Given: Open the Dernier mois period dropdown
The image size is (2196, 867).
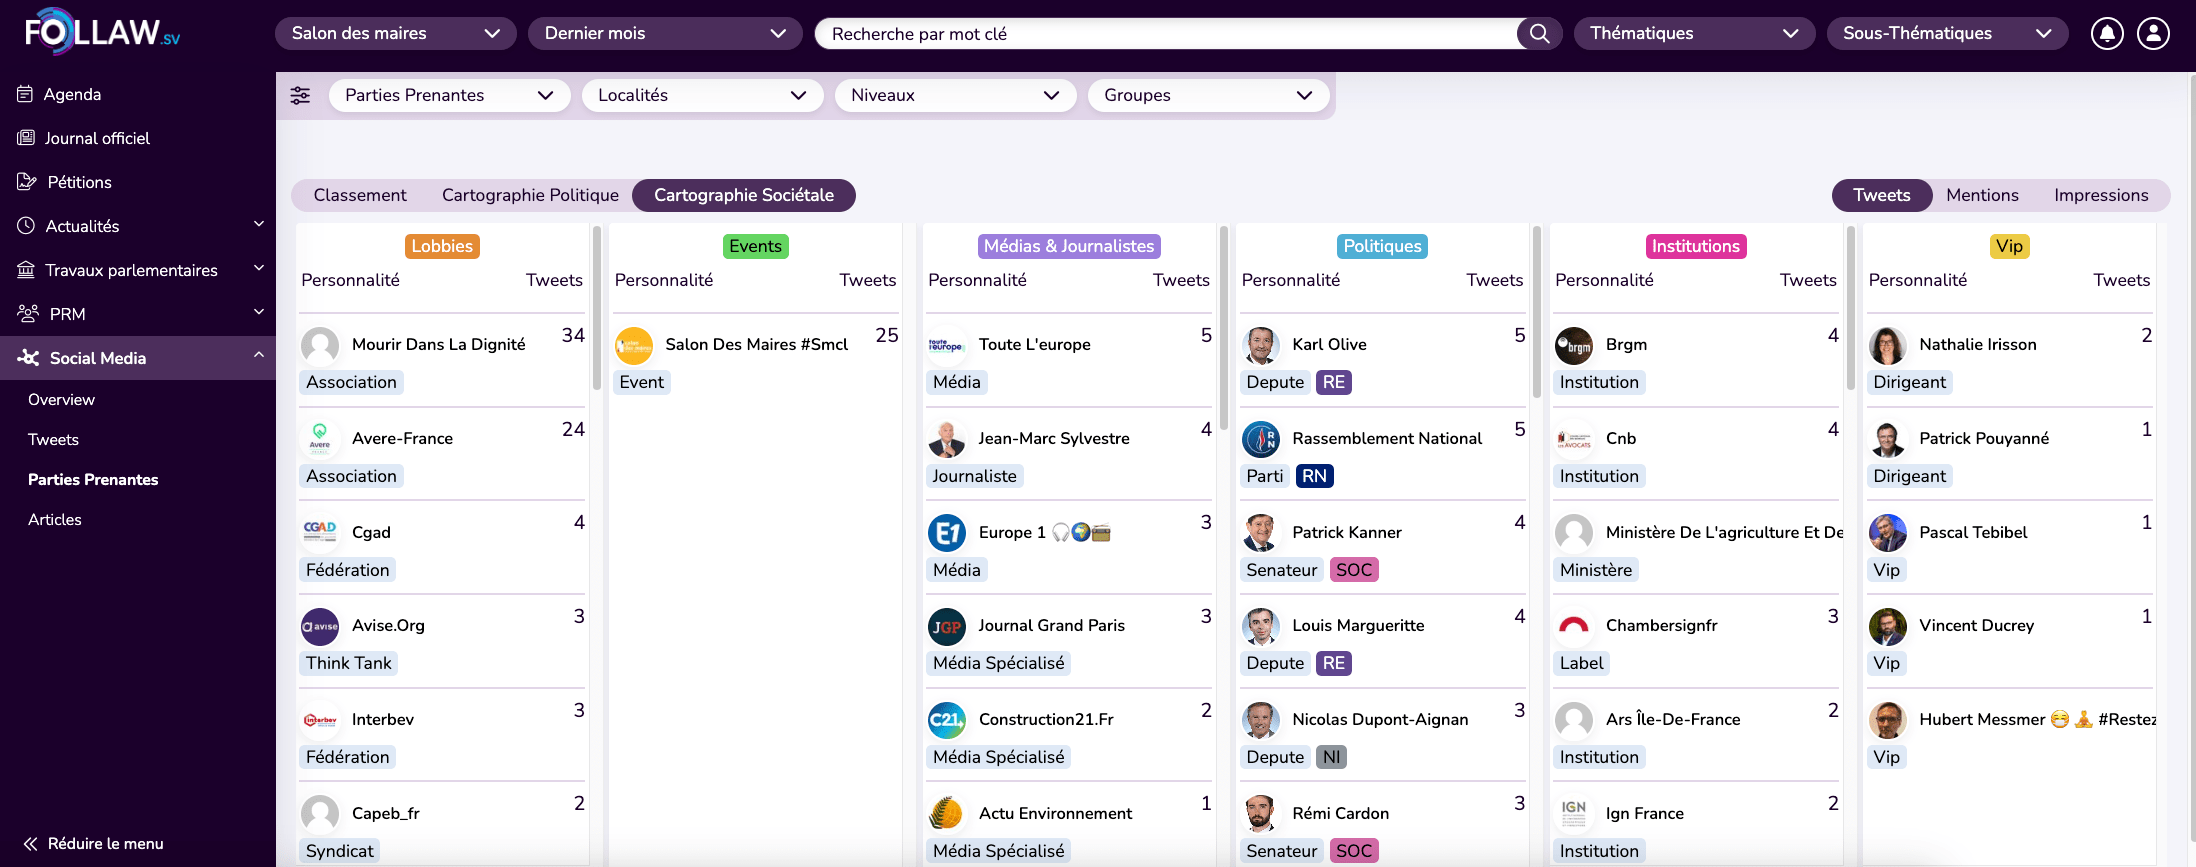Looking at the screenshot, I should tap(664, 33).
